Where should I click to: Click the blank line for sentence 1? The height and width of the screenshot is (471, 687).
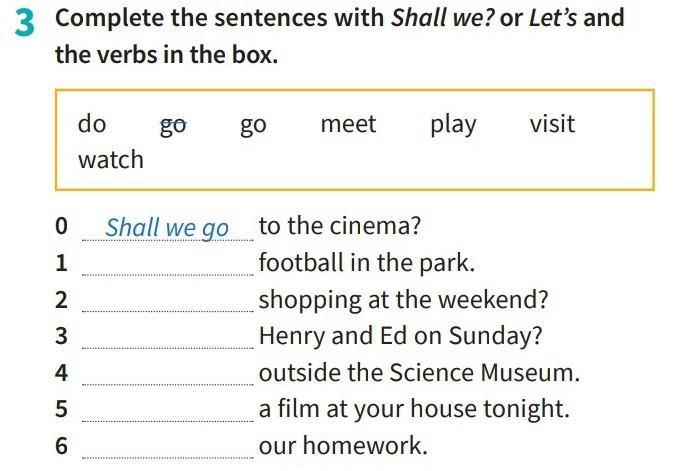click(x=168, y=269)
